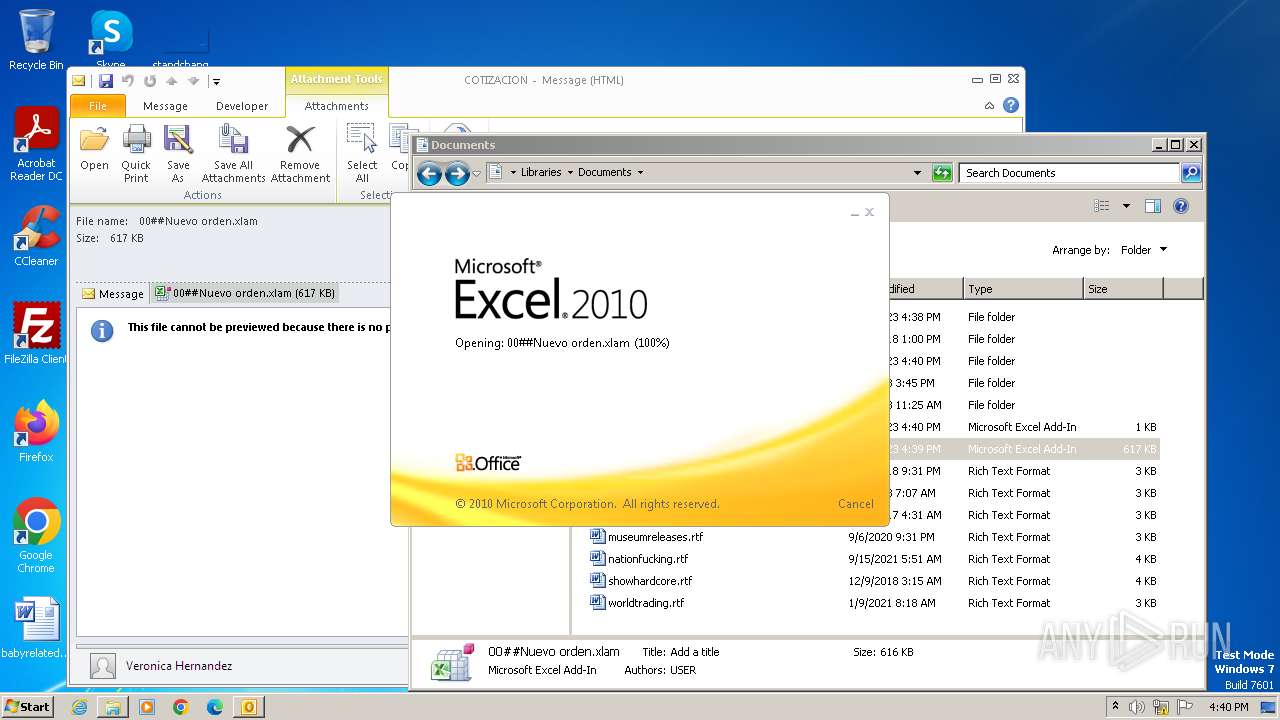
Task: Open the view options dropdown arrow
Action: coord(1126,206)
